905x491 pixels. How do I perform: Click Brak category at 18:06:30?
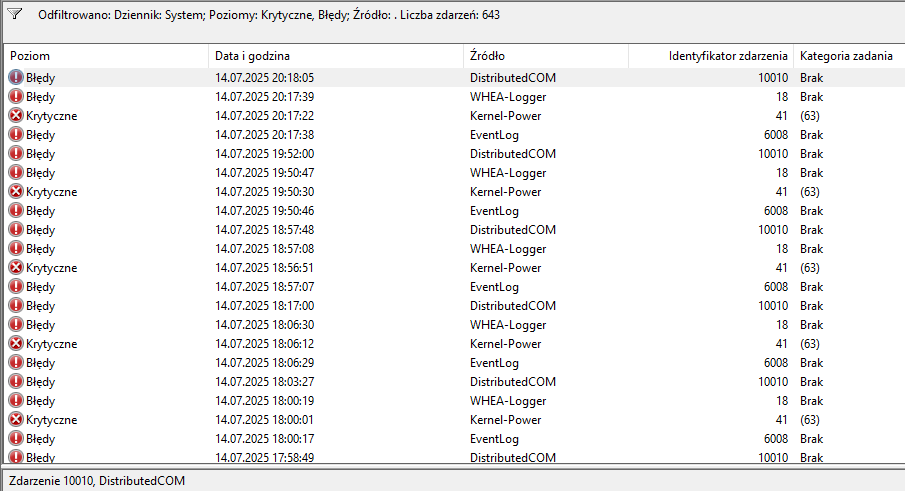point(811,325)
